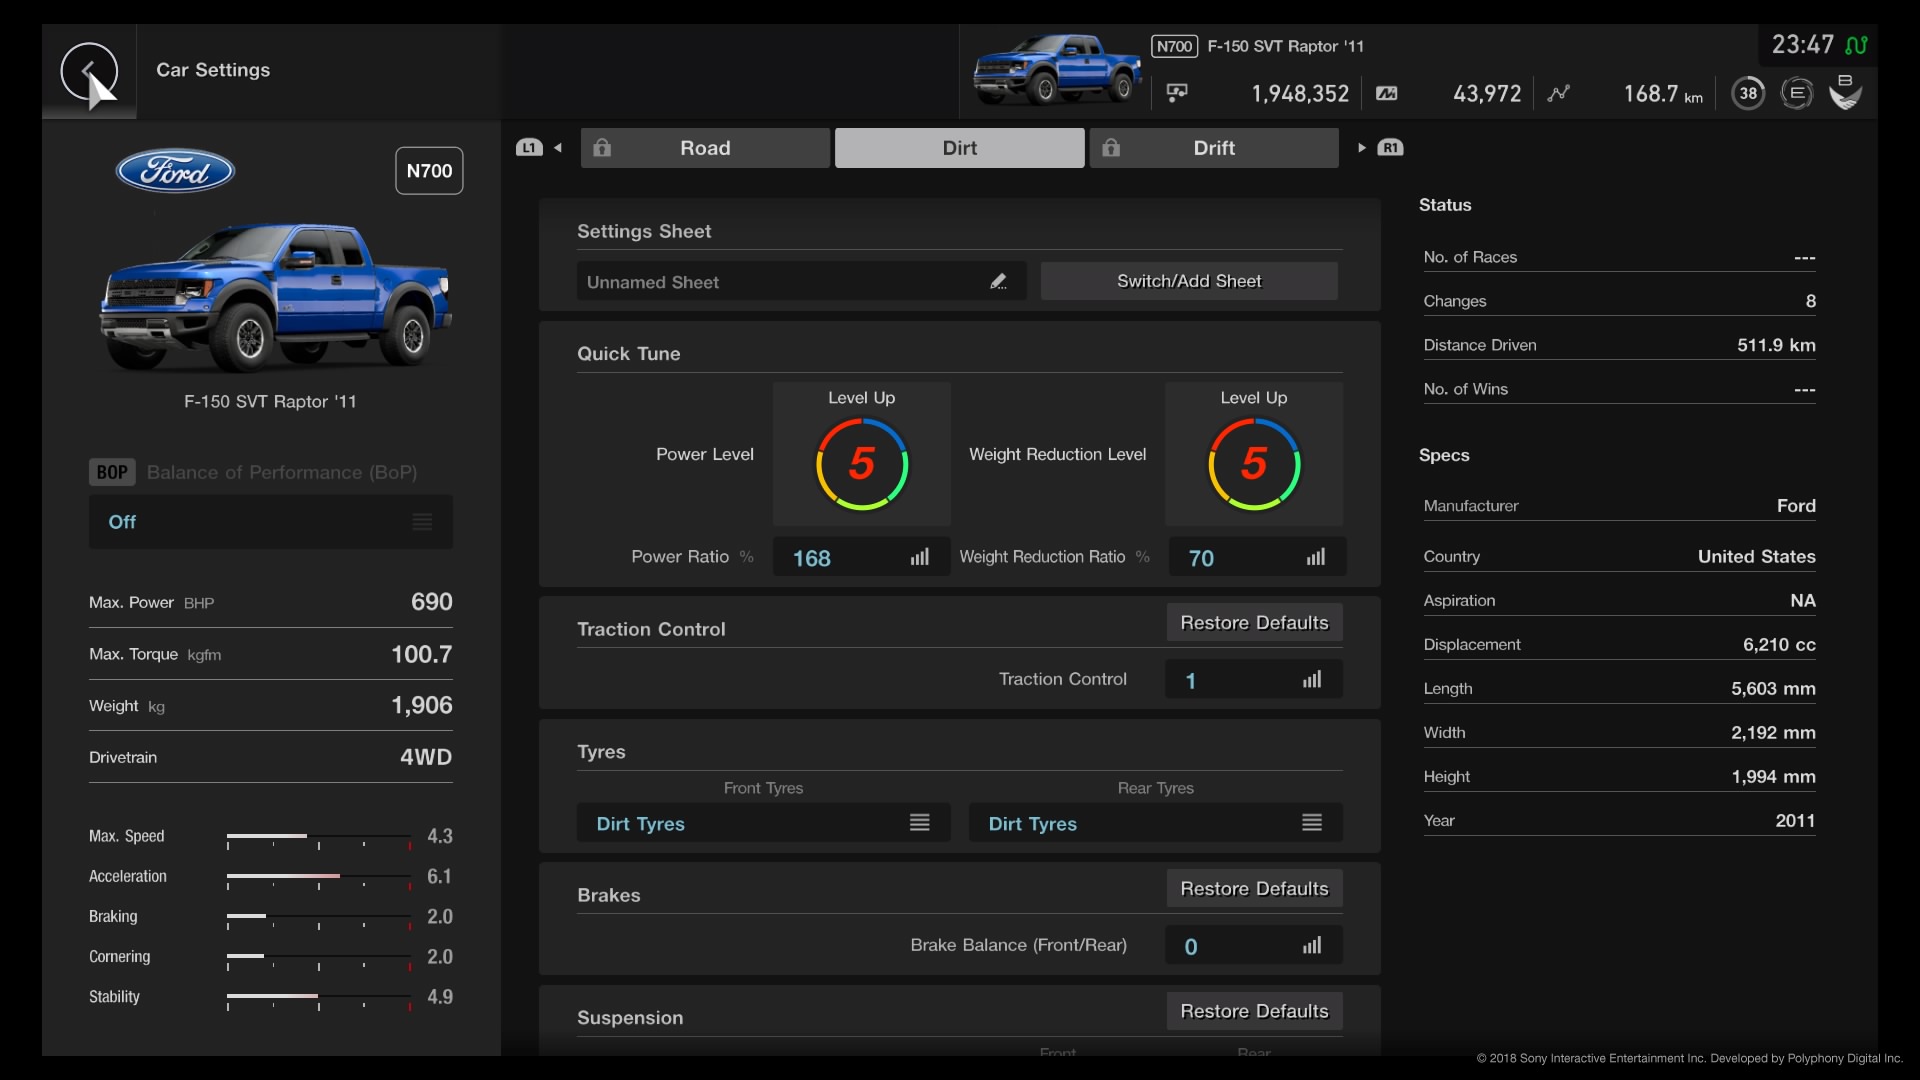The height and width of the screenshot is (1080, 1920).
Task: Click the Cornering 2.0 rating
Action: point(440,957)
